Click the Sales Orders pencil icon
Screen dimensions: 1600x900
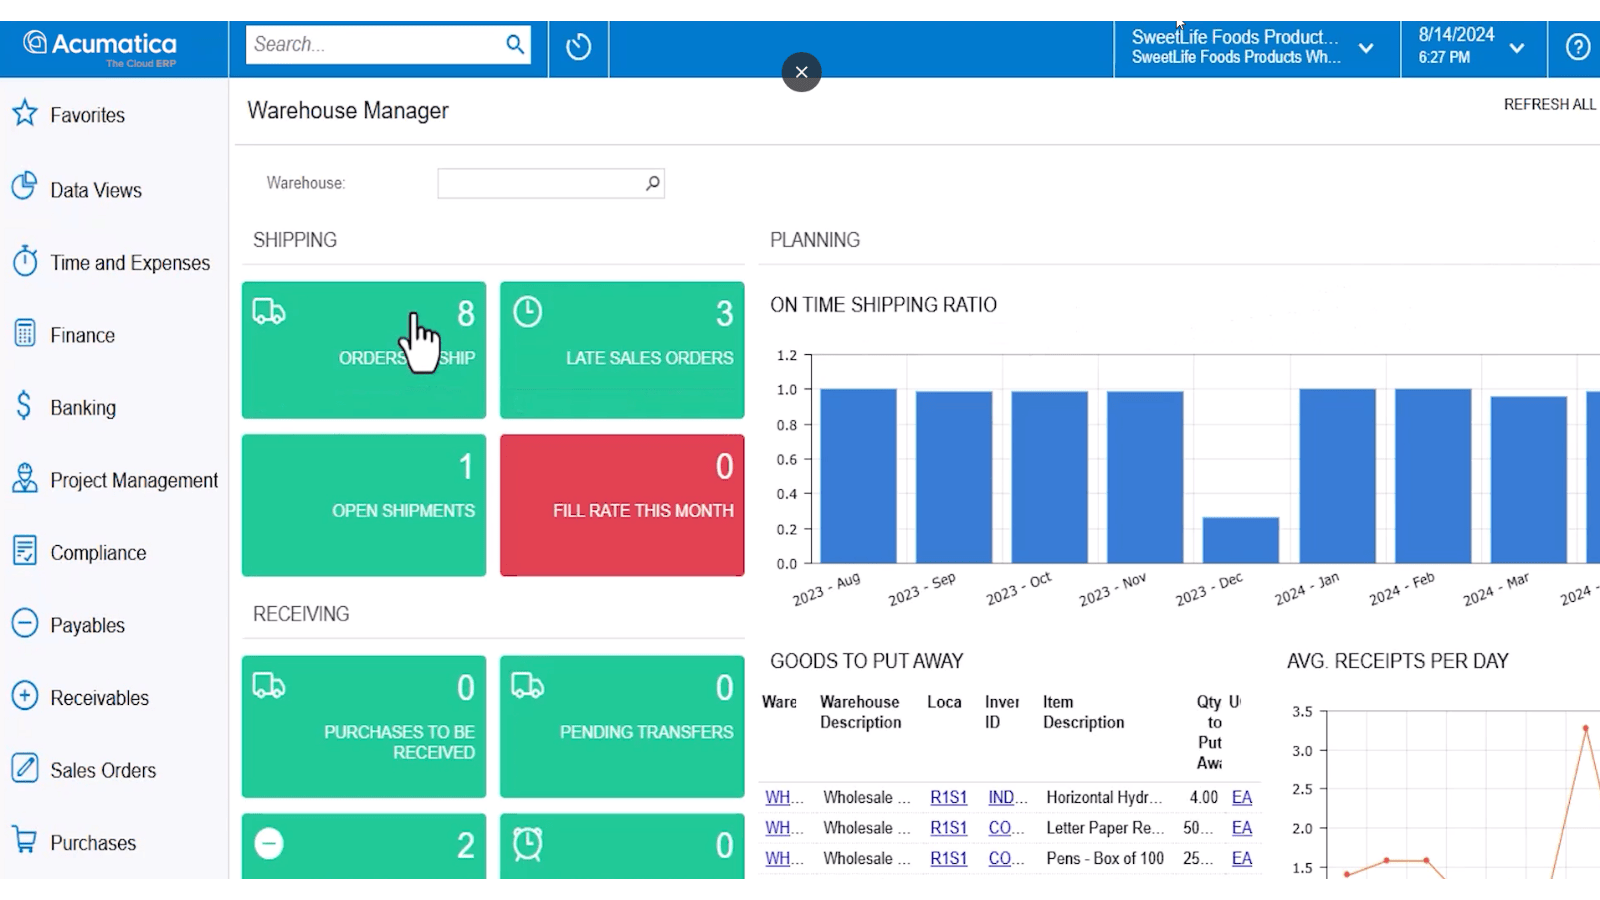(25, 768)
